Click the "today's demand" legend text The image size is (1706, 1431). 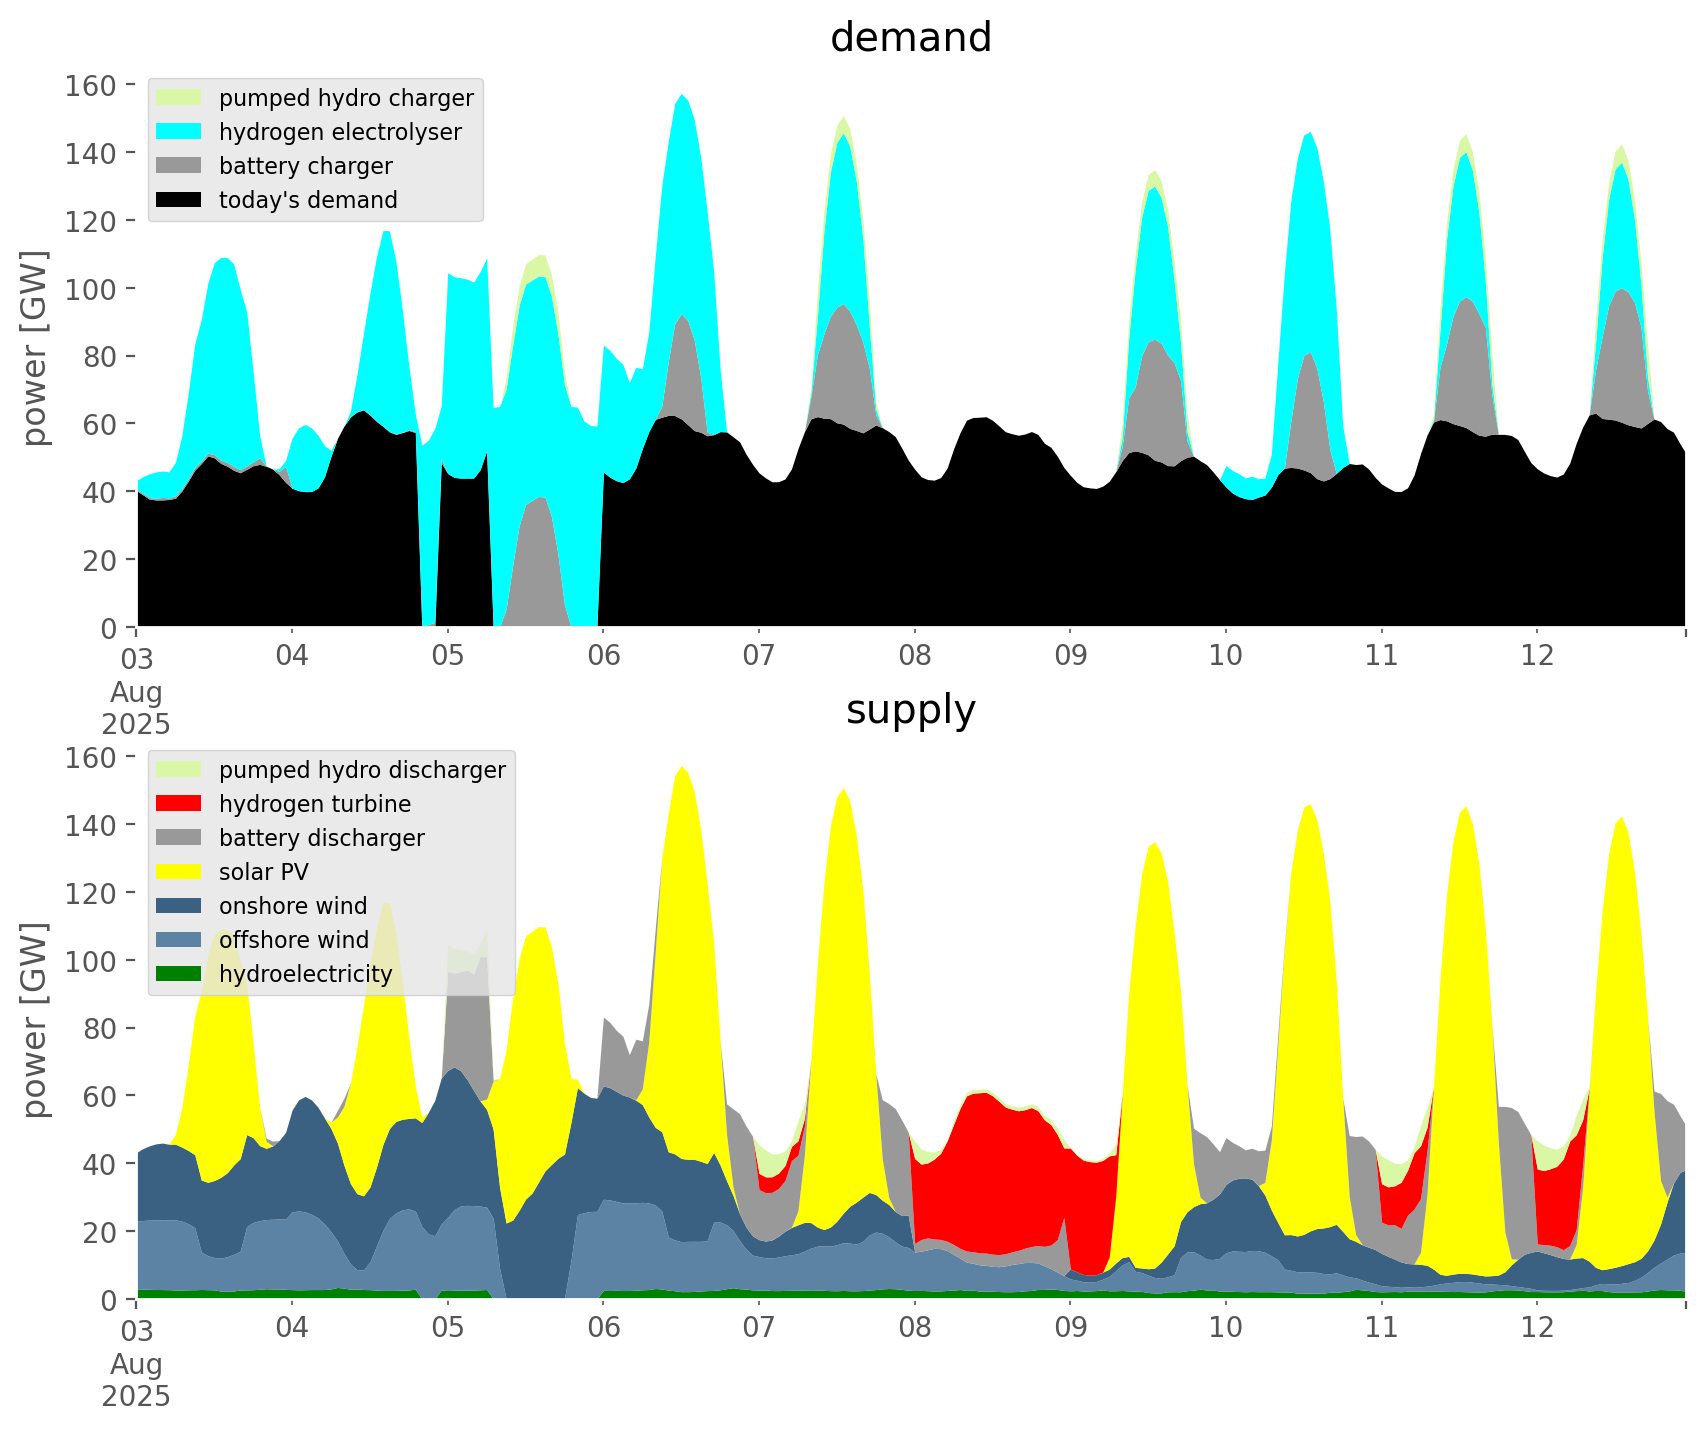308,200
